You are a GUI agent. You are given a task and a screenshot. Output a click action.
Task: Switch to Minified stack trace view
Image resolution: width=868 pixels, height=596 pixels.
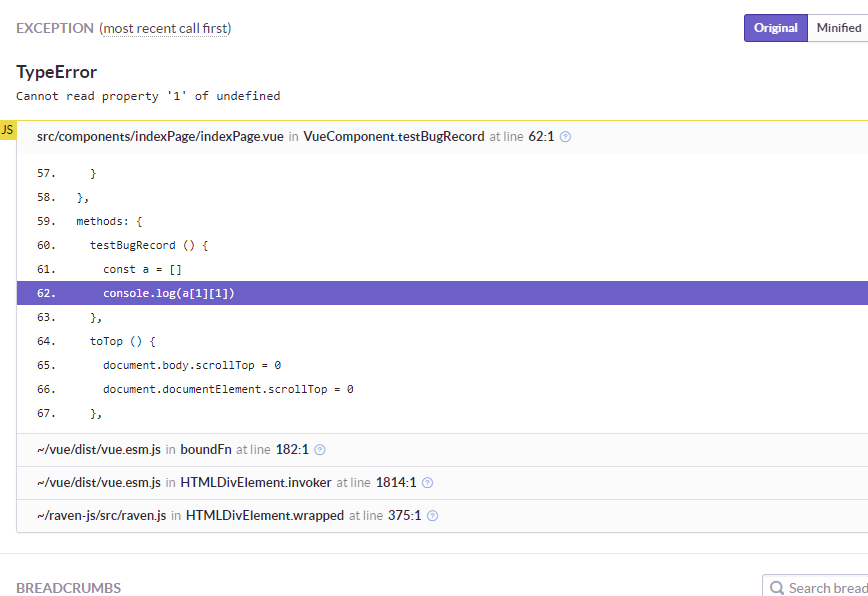[838, 28]
